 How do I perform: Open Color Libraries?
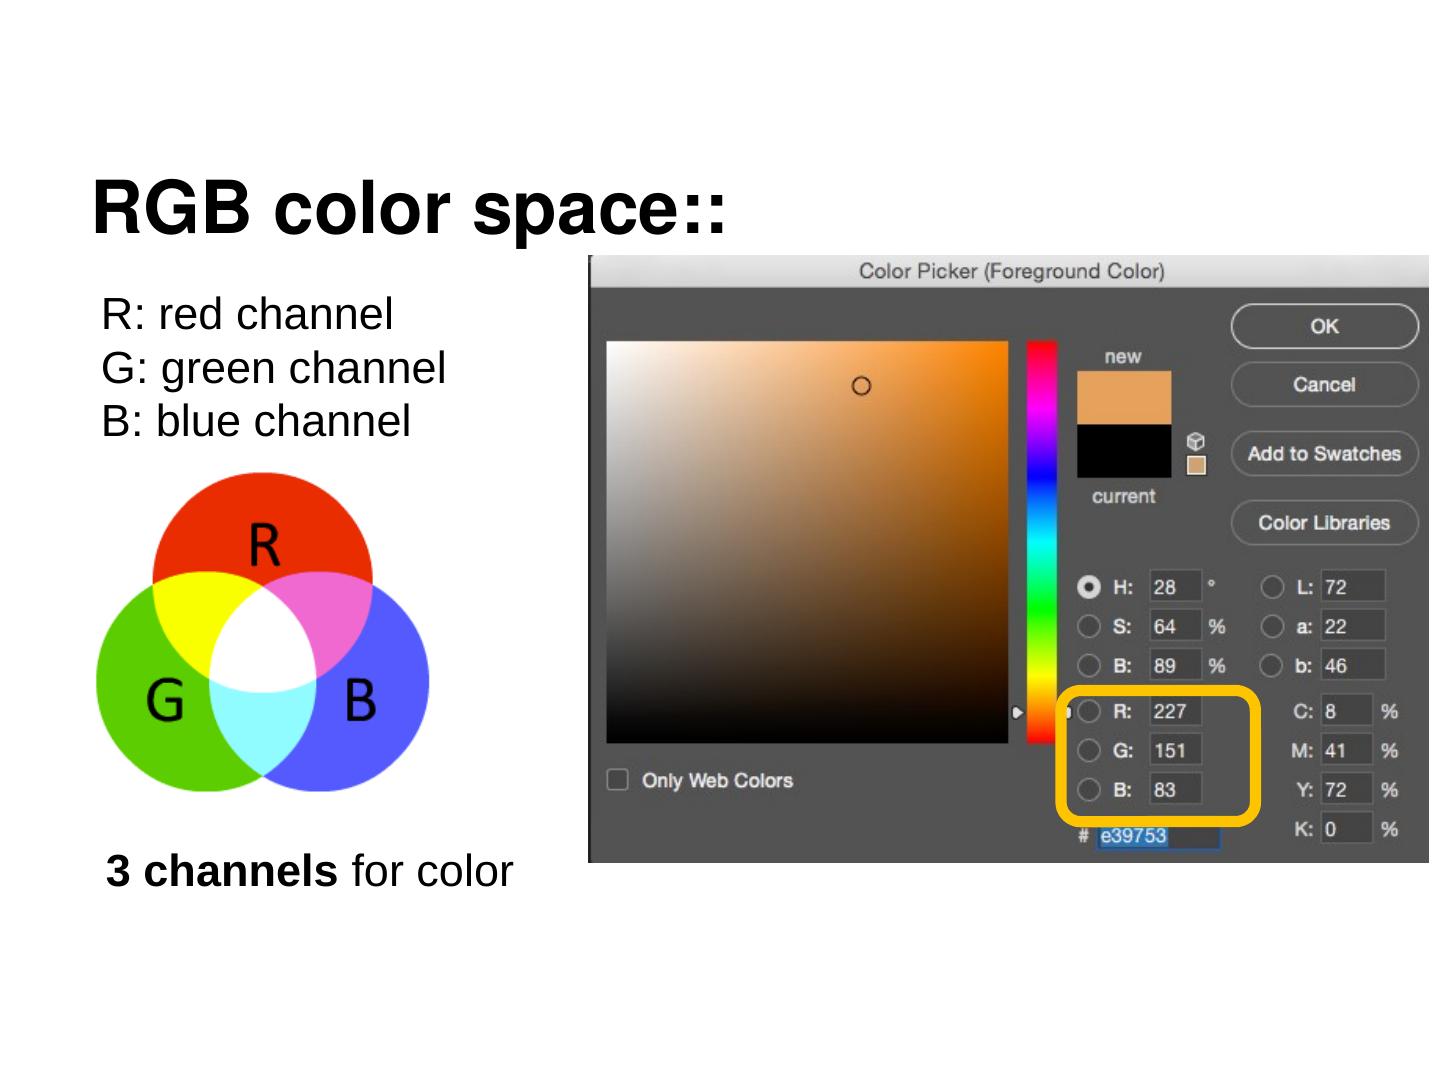click(x=1324, y=523)
